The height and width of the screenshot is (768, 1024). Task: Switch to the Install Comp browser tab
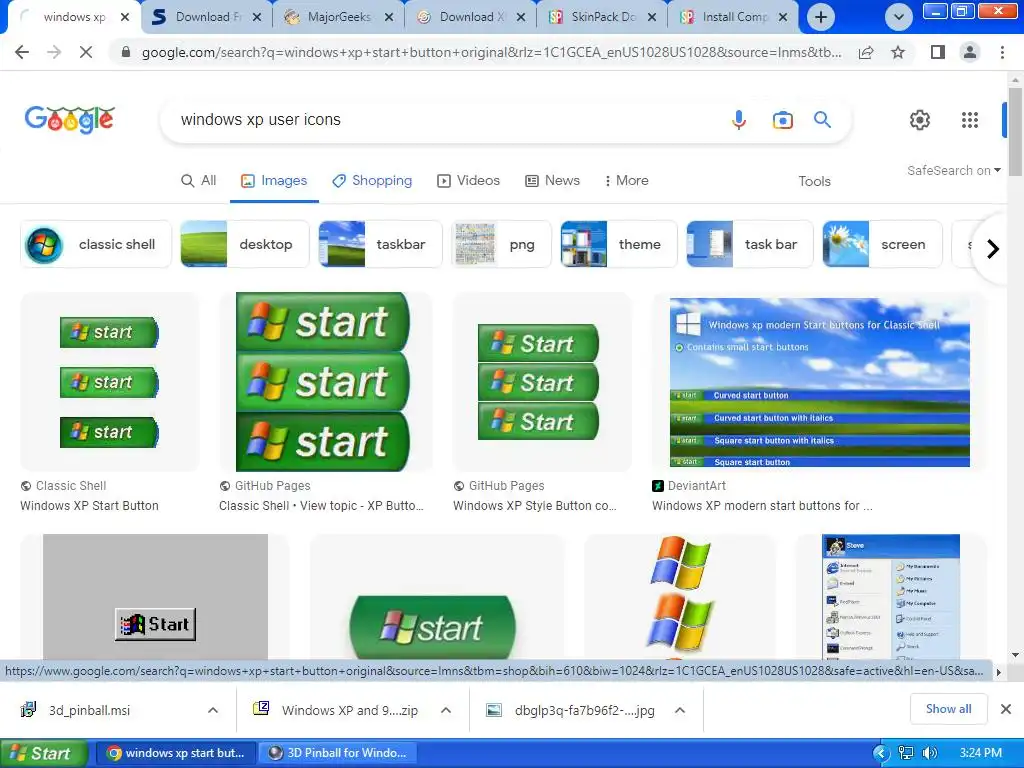(734, 17)
